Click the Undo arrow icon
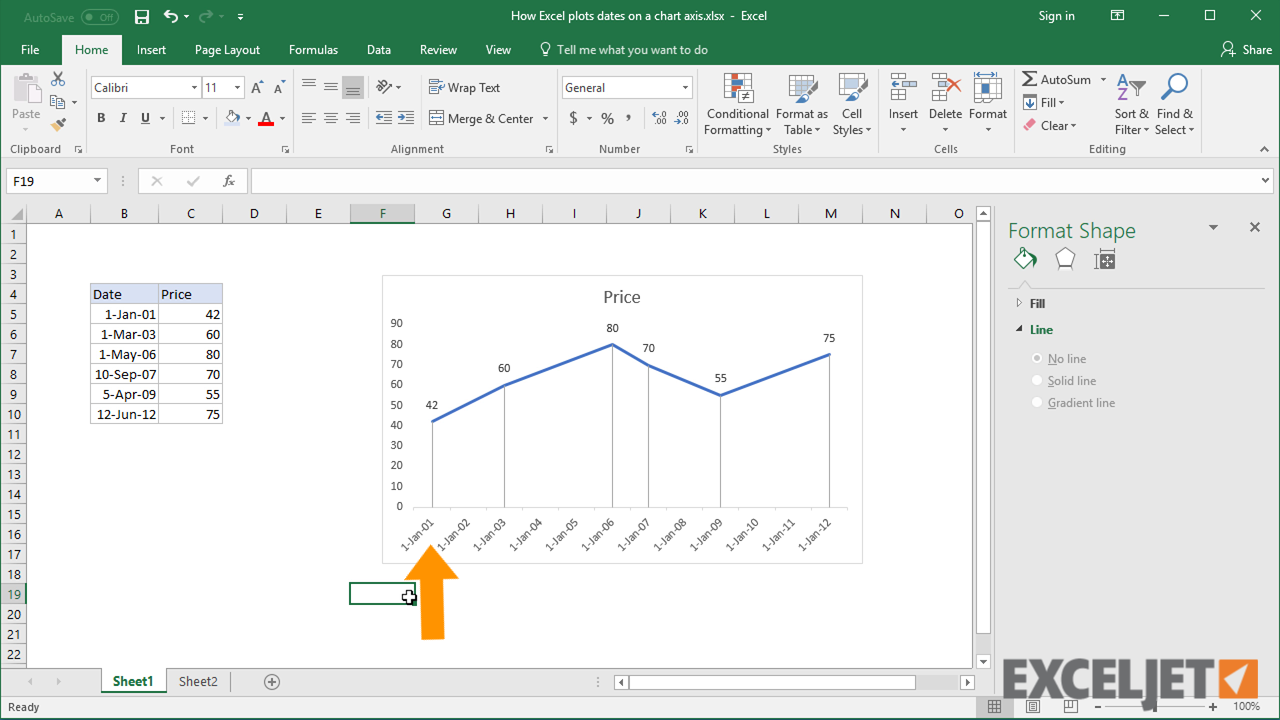The width and height of the screenshot is (1280, 720). click(171, 16)
